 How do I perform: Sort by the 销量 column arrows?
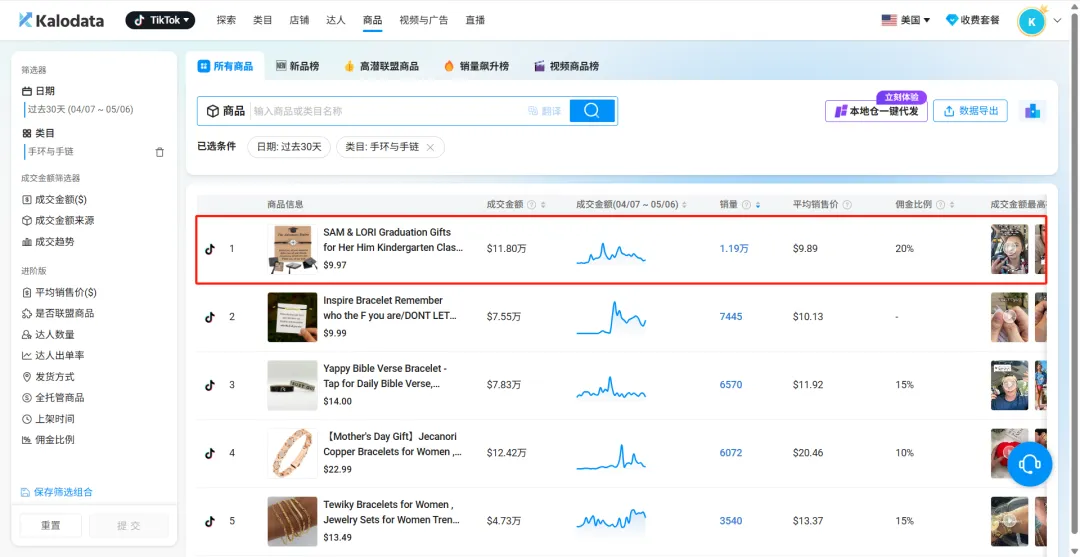tap(758, 204)
